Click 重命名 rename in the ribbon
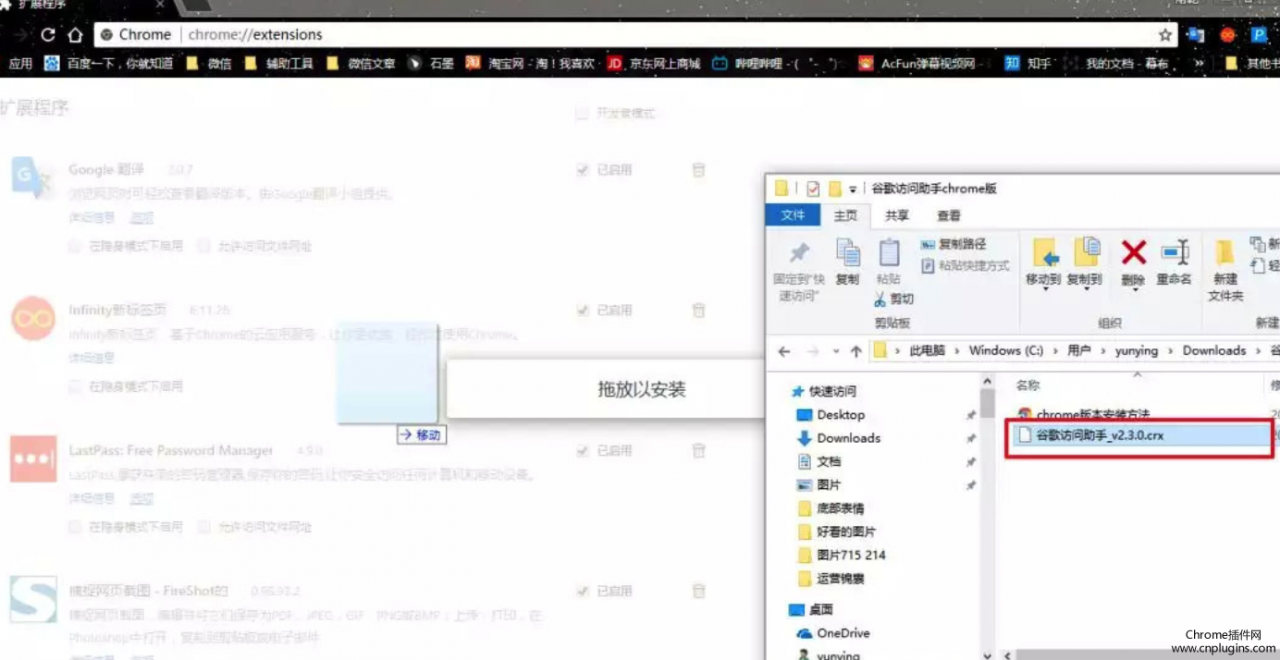Screen dimensions: 1280x660 click(x=1174, y=262)
